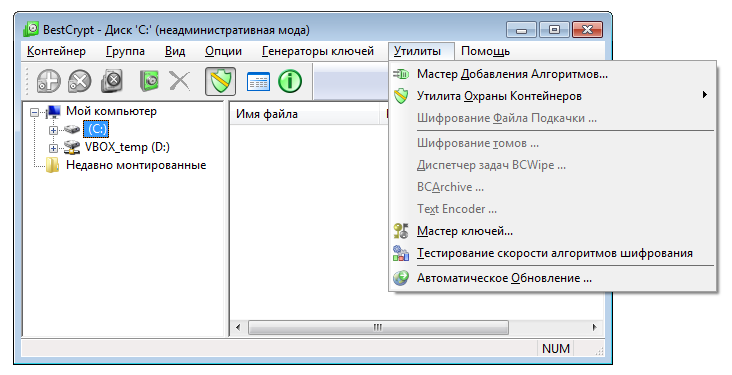Image resolution: width=732 pixels, height=375 pixels.
Task: Click the NUM status bar indicator
Action: [x=556, y=349]
